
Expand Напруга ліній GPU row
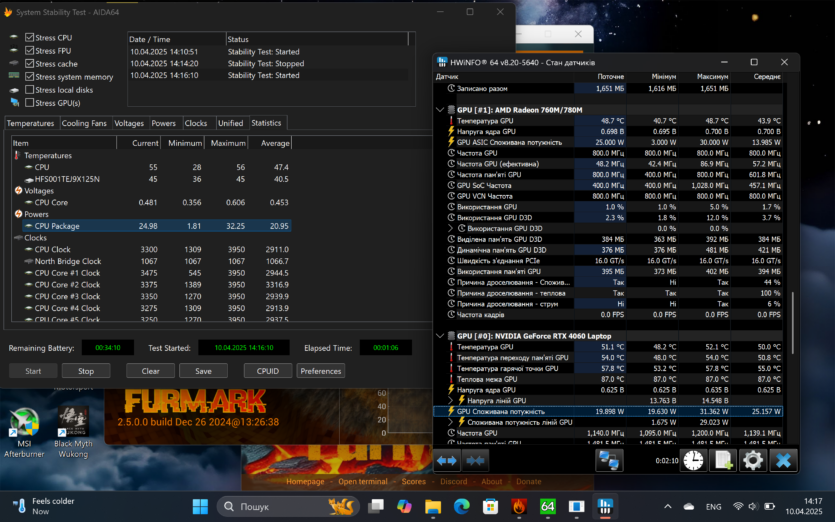tap(451, 401)
